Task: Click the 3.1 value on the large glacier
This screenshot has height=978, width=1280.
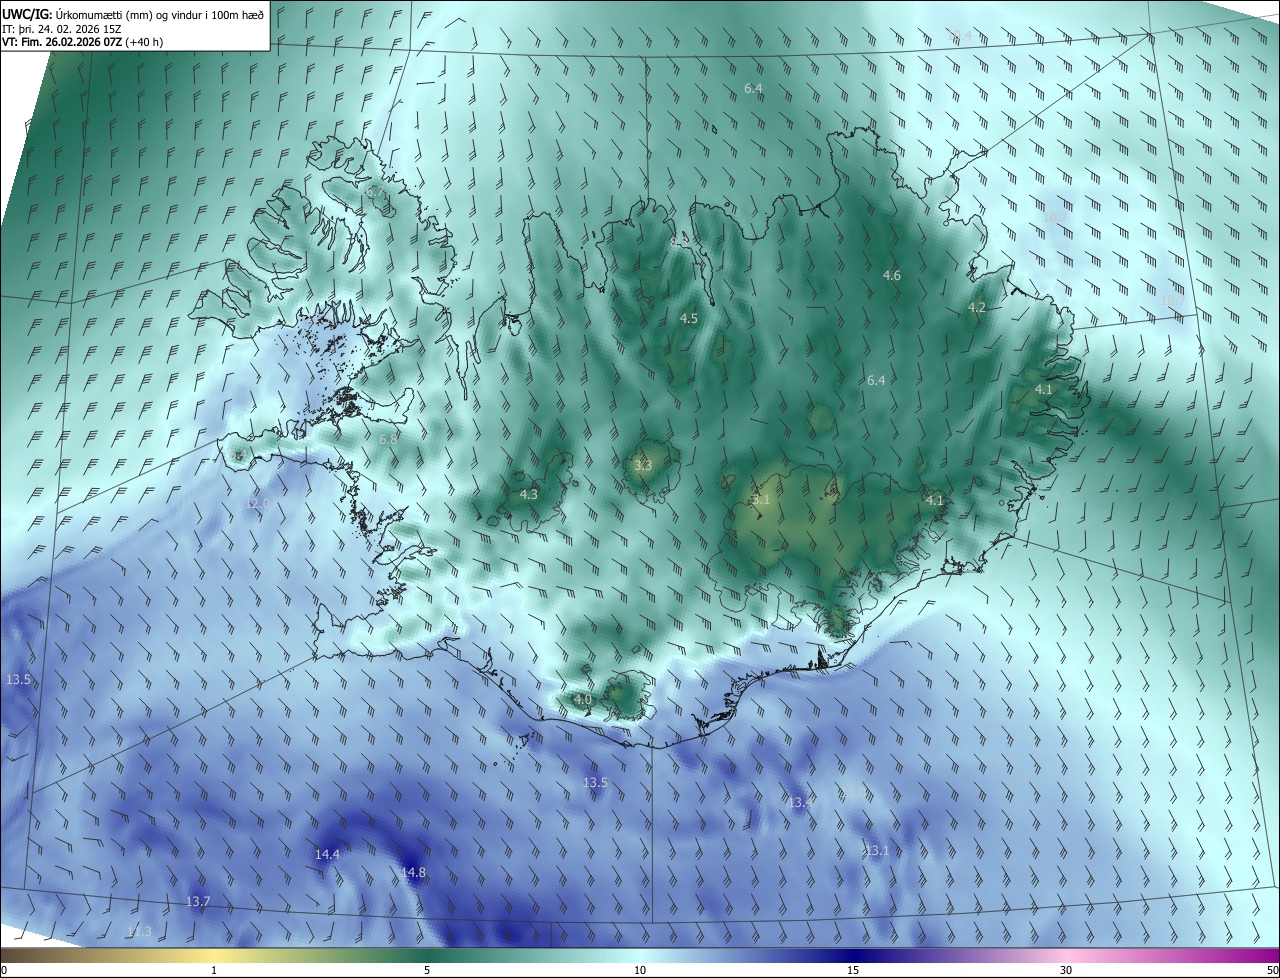Action: click(x=761, y=499)
